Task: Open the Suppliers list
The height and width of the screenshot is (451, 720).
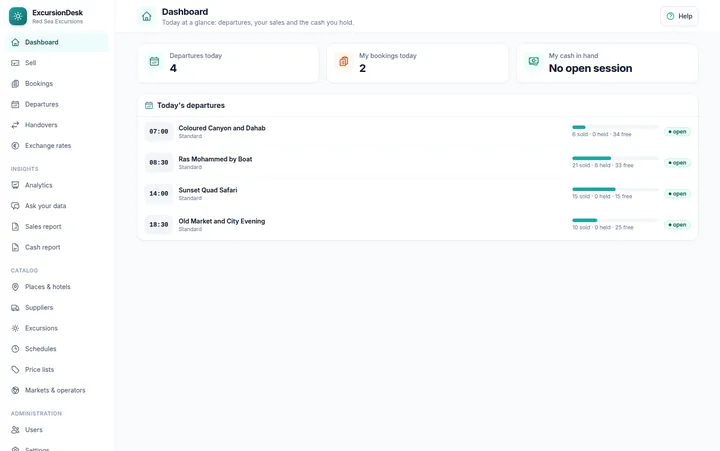Action: pyautogui.click(x=57, y=307)
